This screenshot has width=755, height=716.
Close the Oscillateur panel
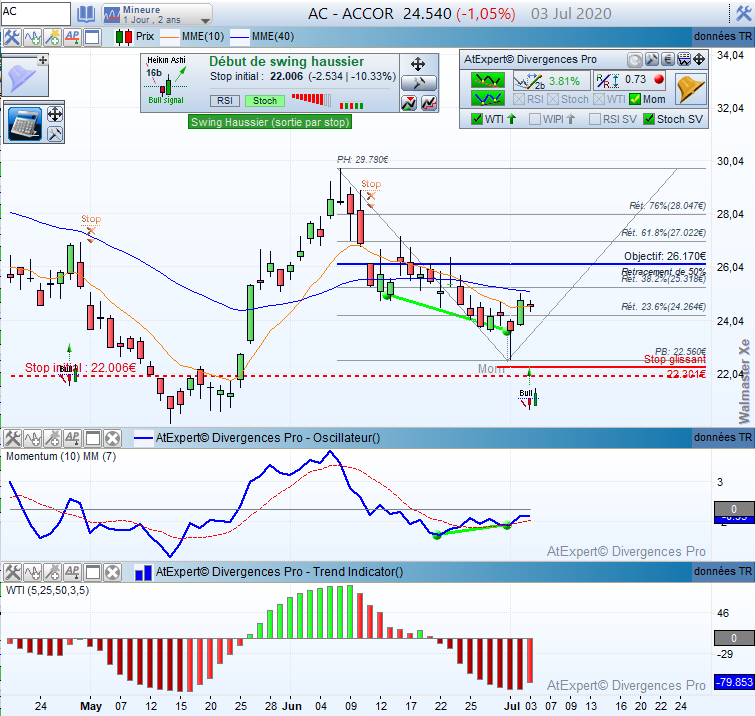(x=112, y=438)
